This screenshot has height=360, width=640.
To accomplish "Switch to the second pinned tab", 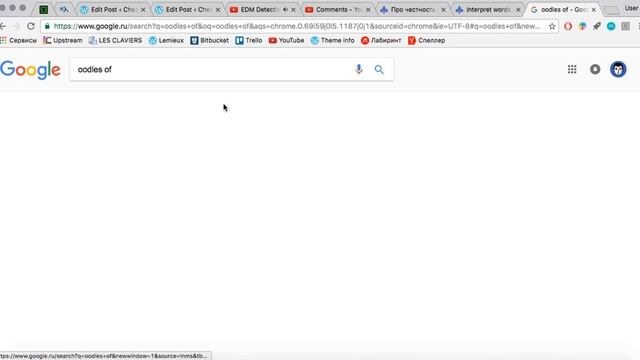I will tap(64, 9).
